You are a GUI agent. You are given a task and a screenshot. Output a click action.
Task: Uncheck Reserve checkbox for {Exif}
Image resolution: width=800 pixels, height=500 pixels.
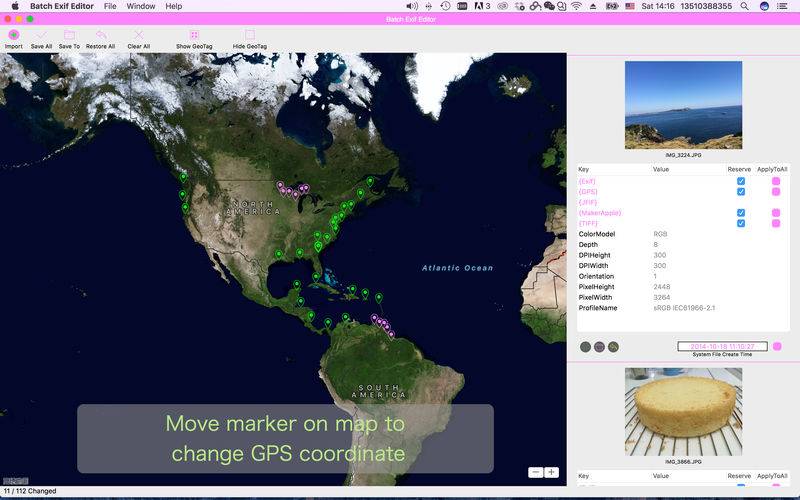(741, 181)
